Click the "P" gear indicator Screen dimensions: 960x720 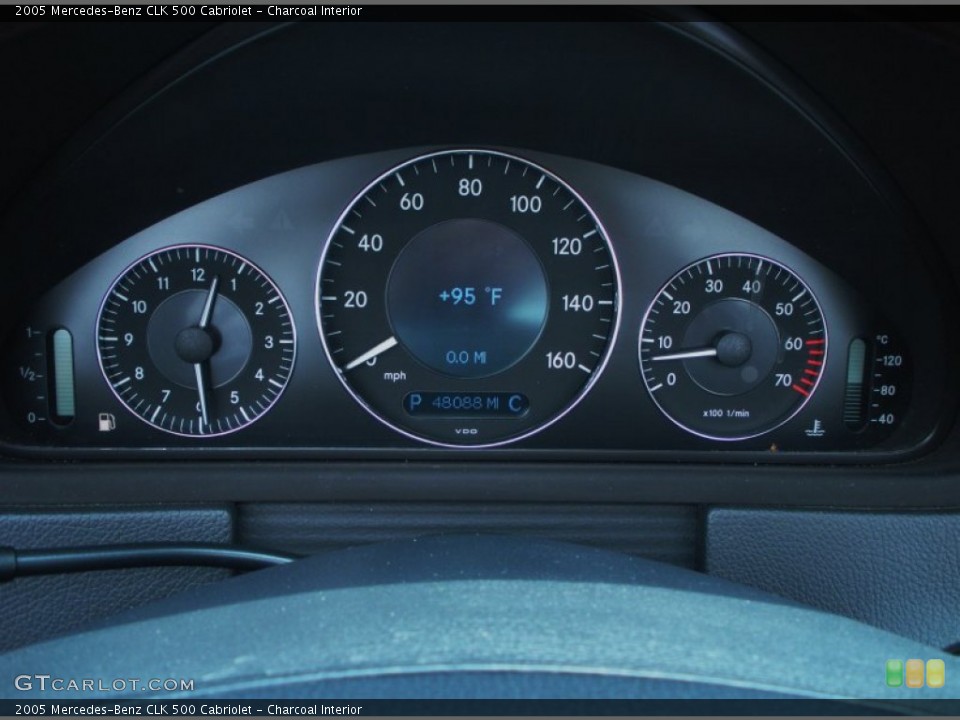(415, 403)
